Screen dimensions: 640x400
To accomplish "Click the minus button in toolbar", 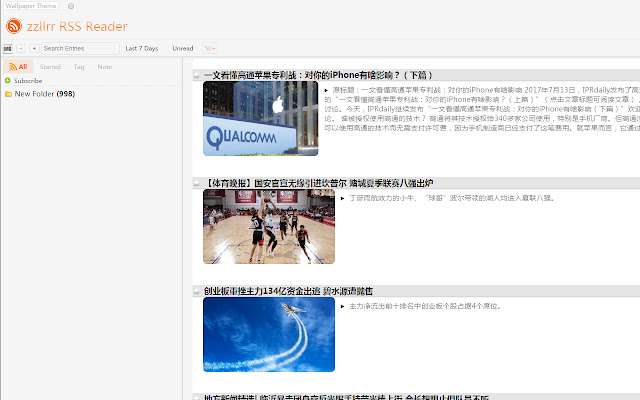I will [x=21, y=48].
